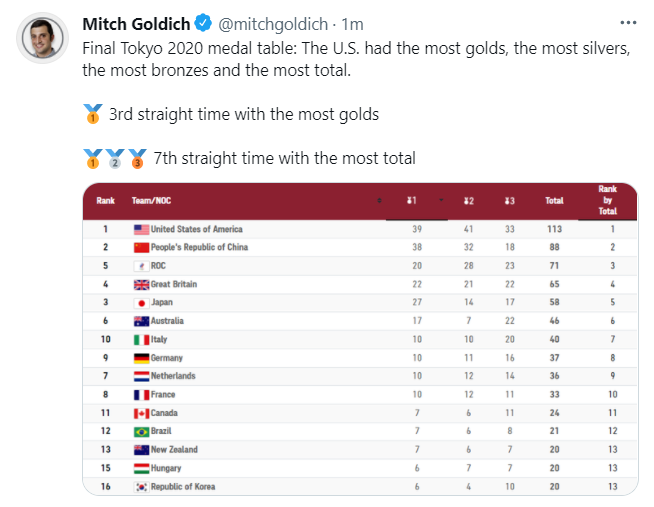
Task: Click the United States flag icon
Action: click(141, 229)
